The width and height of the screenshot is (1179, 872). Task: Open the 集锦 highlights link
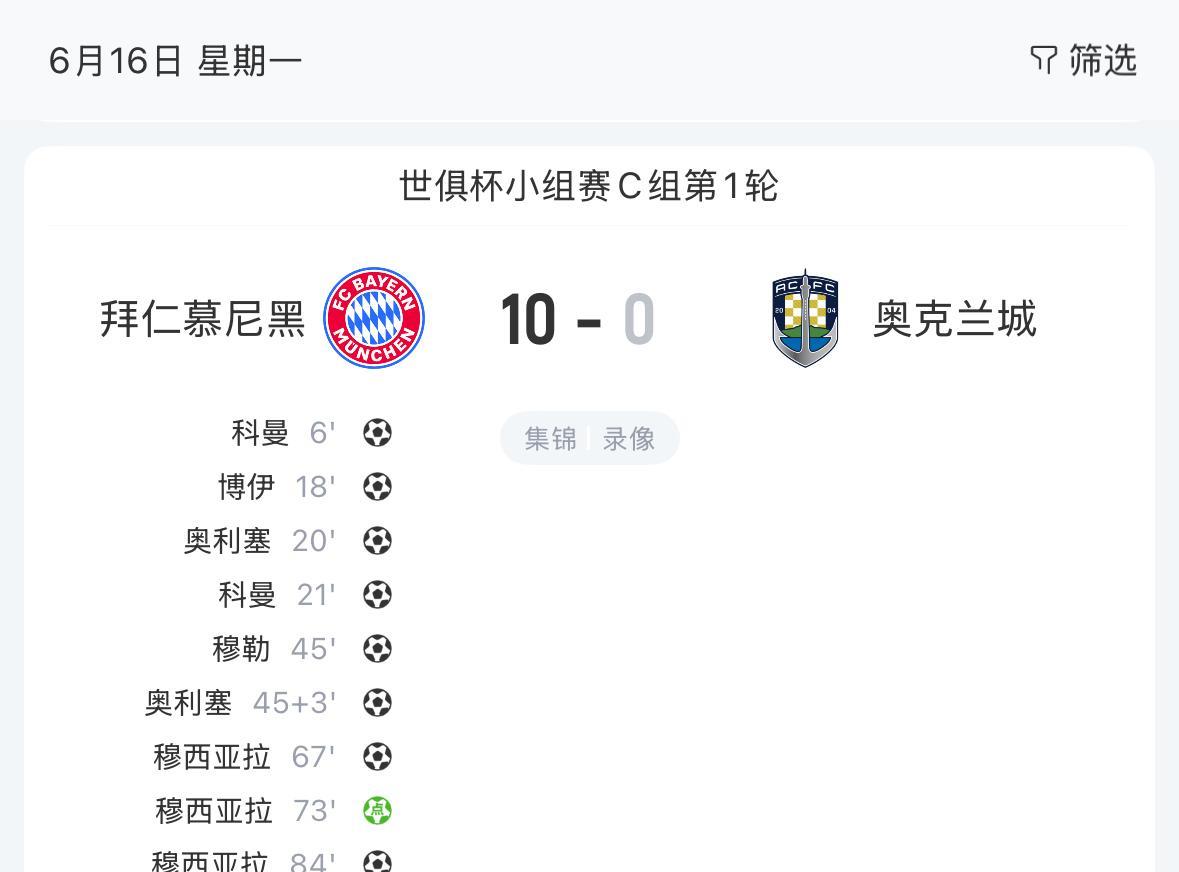tap(550, 438)
